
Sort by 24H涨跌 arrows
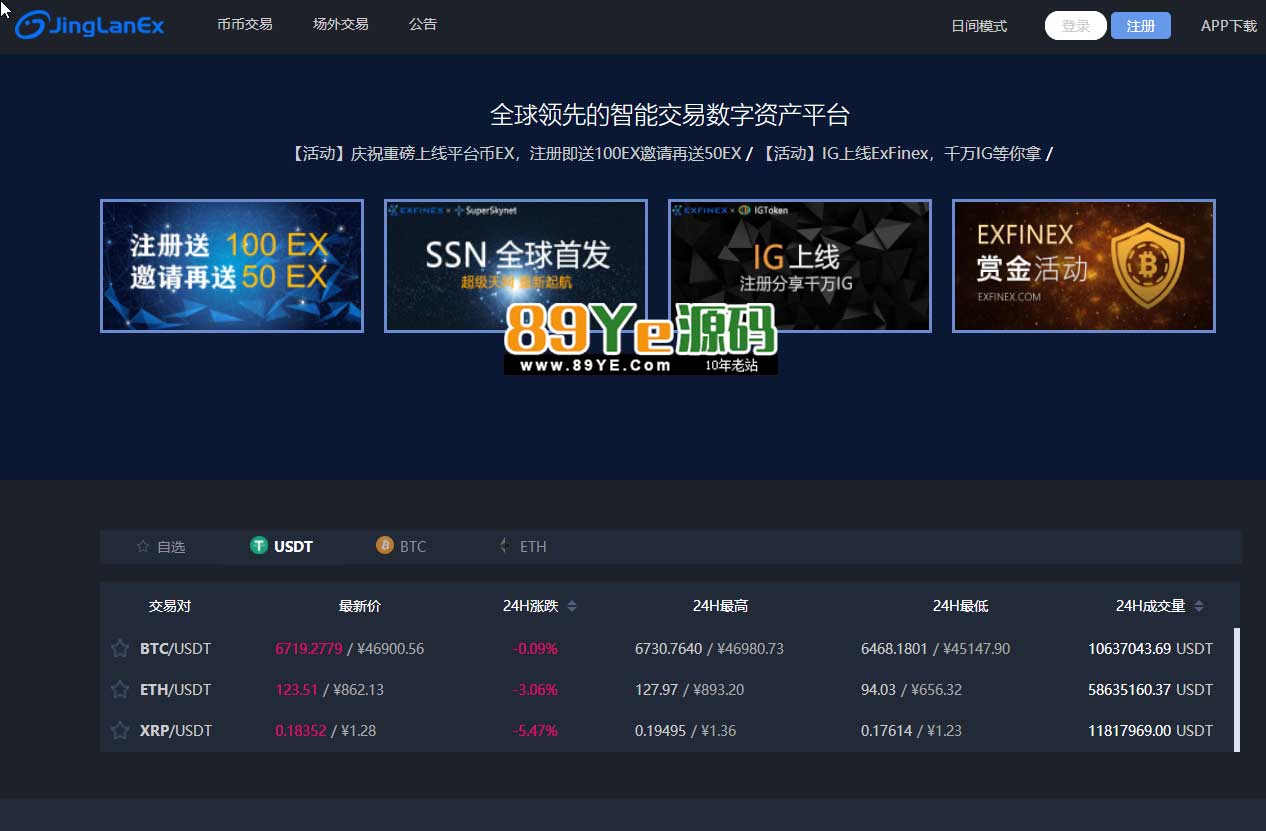pos(572,606)
